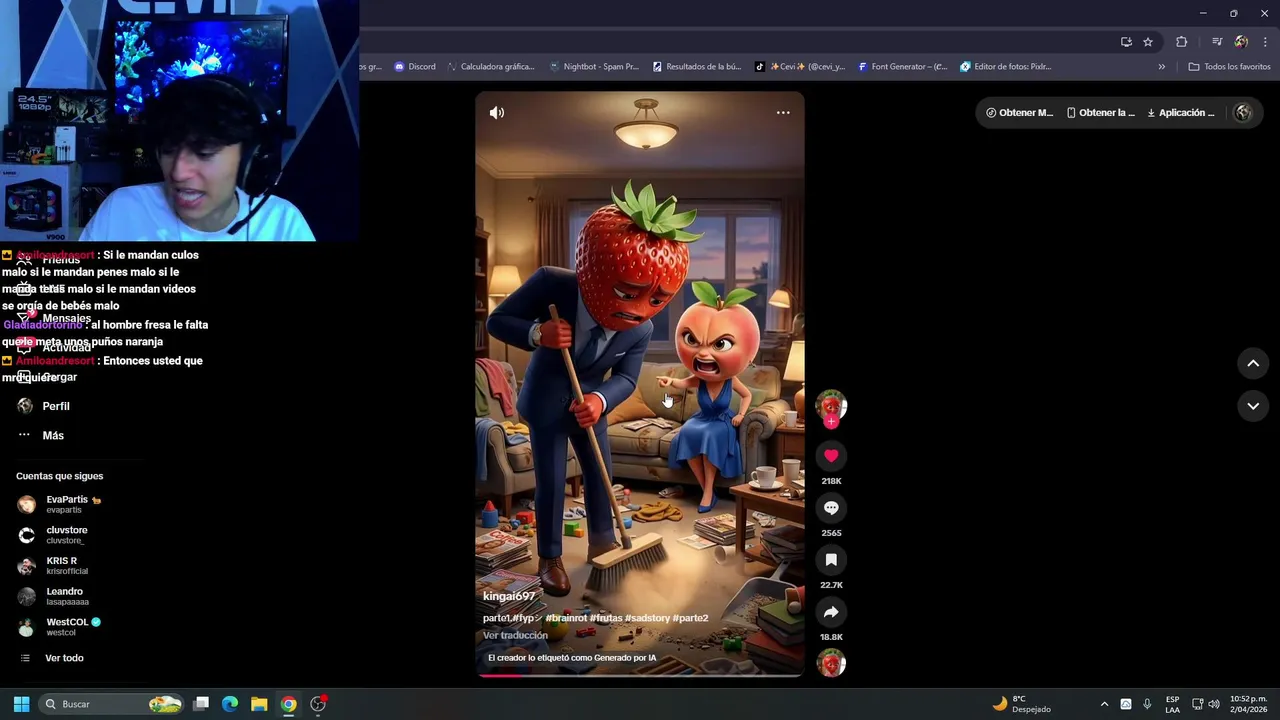Follow creator with the plus badge
Image resolution: width=1280 pixels, height=720 pixels.
pos(831,422)
